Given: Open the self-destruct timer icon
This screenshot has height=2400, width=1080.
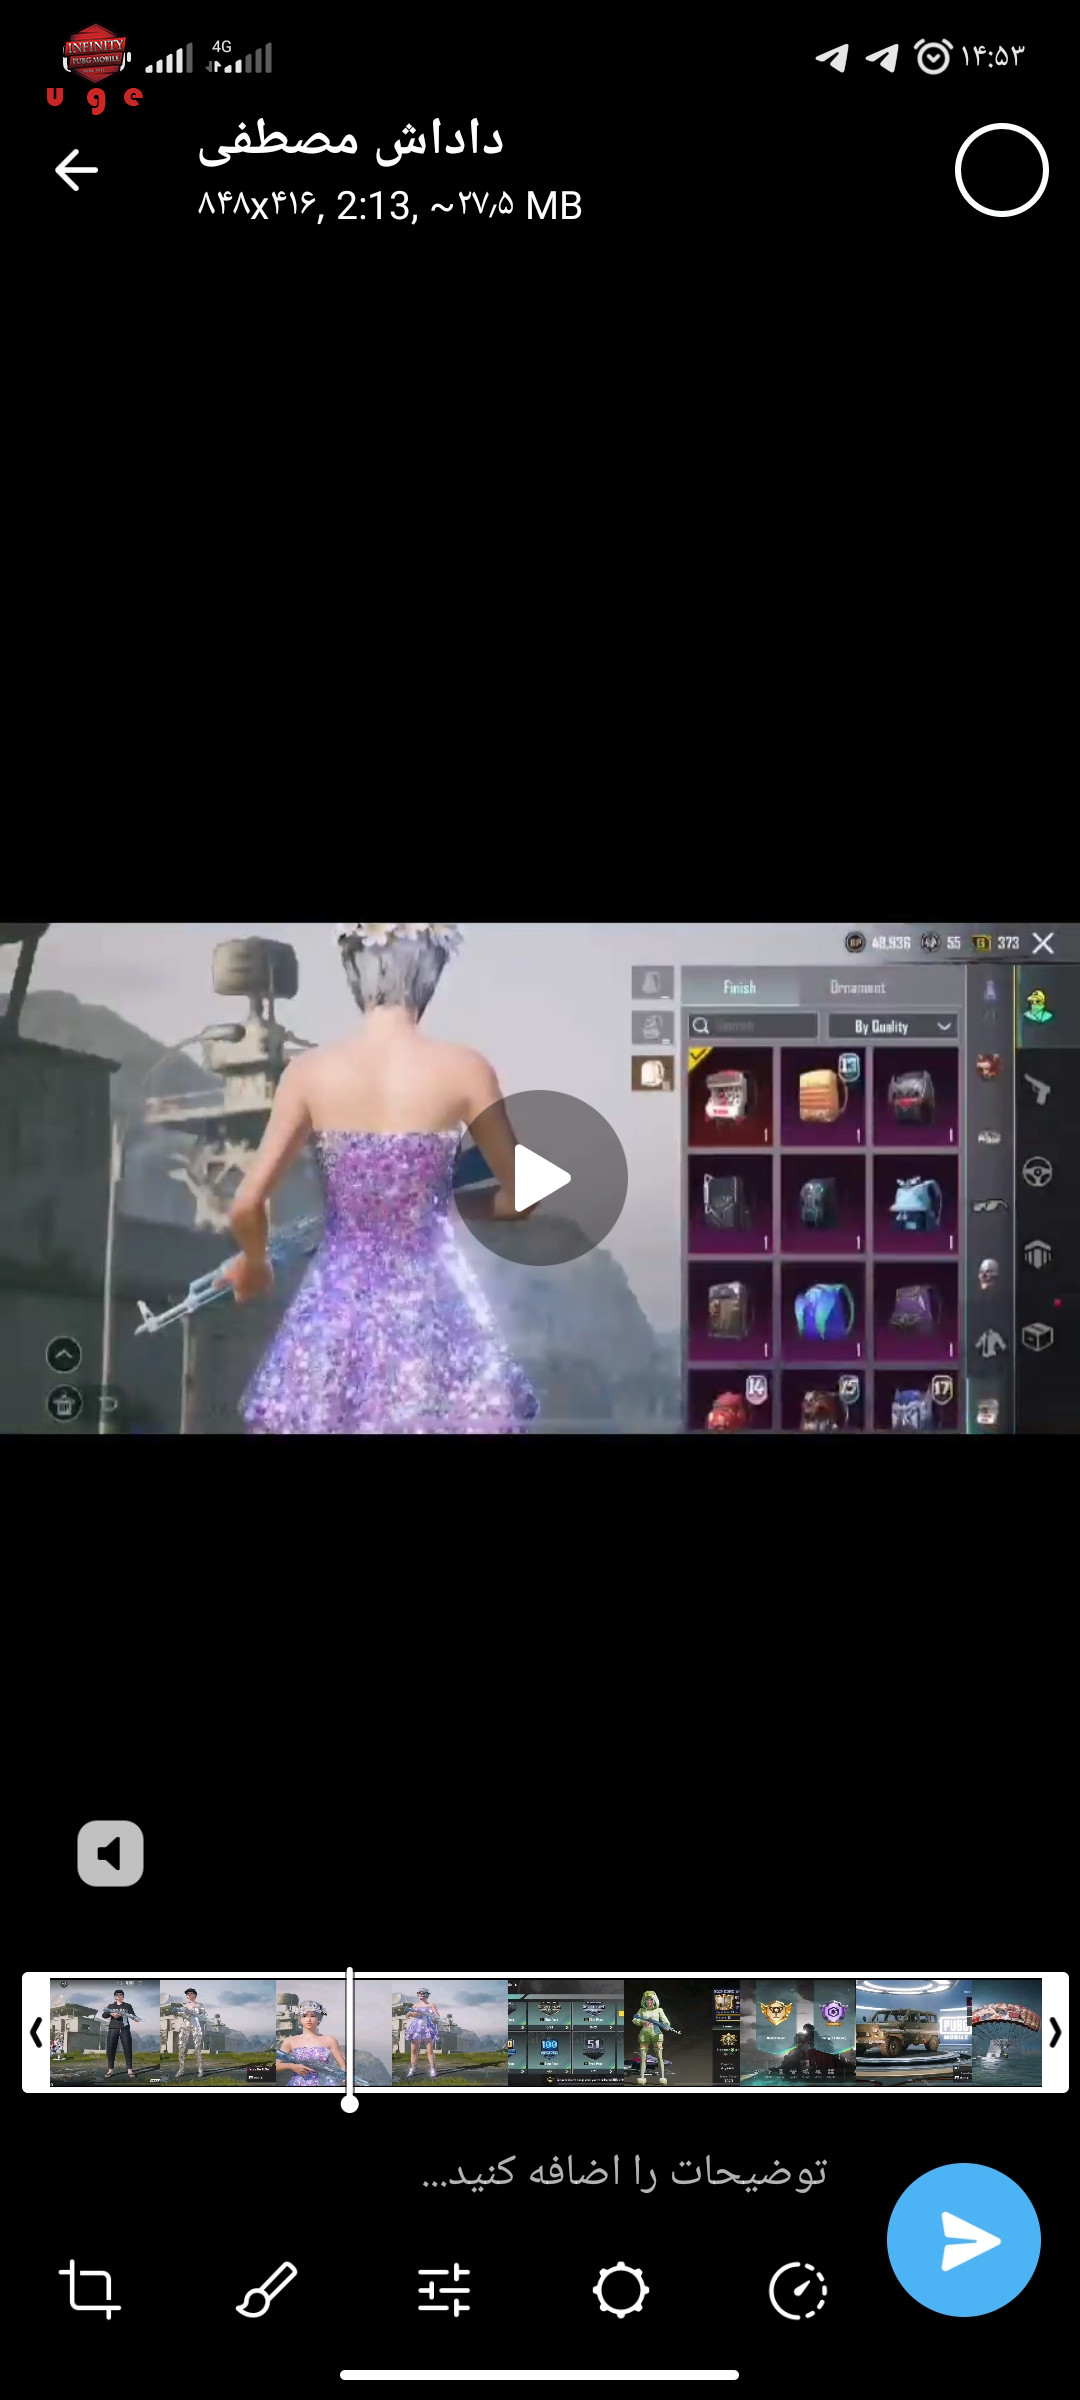Looking at the screenshot, I should [798, 2290].
